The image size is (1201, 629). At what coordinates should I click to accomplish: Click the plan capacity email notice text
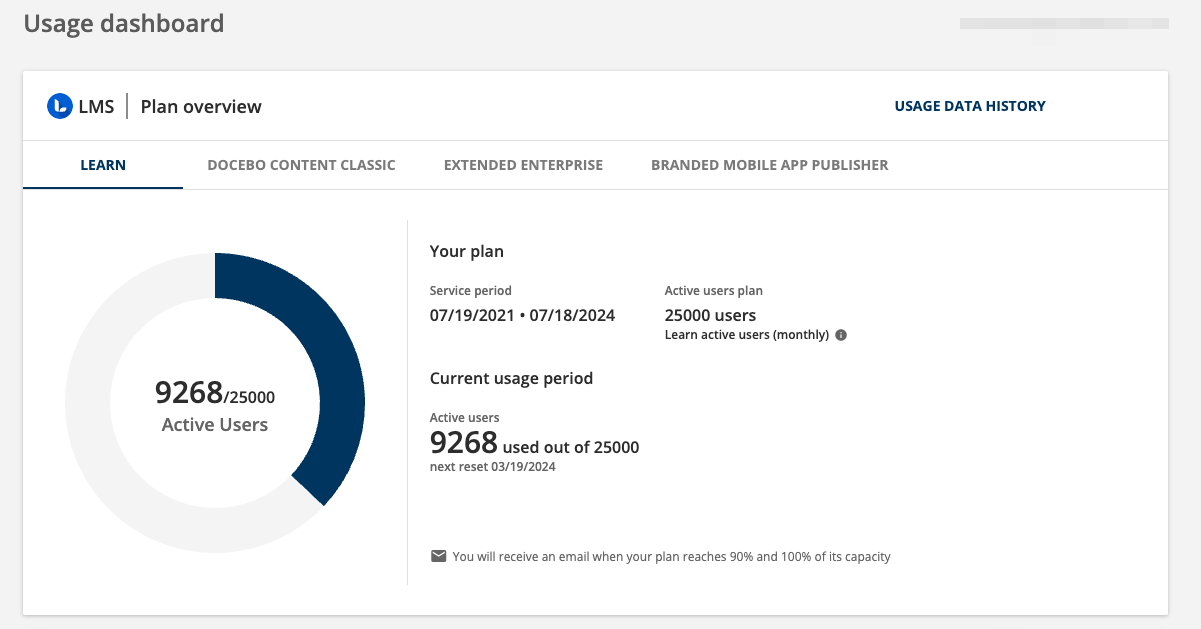[x=671, y=556]
